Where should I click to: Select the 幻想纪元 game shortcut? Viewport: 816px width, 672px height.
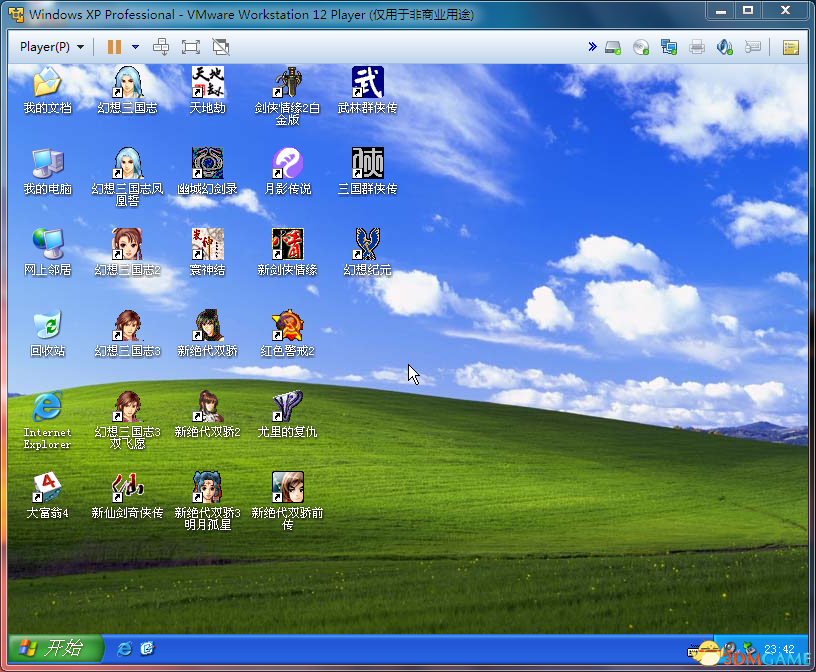tap(367, 252)
